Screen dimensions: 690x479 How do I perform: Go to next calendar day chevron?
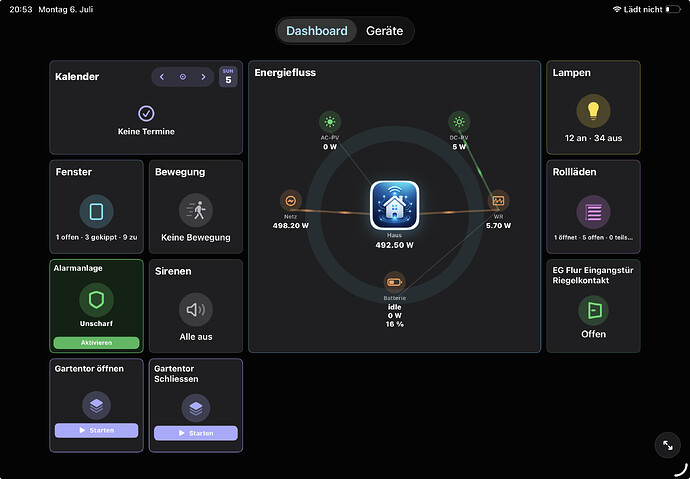coord(203,77)
